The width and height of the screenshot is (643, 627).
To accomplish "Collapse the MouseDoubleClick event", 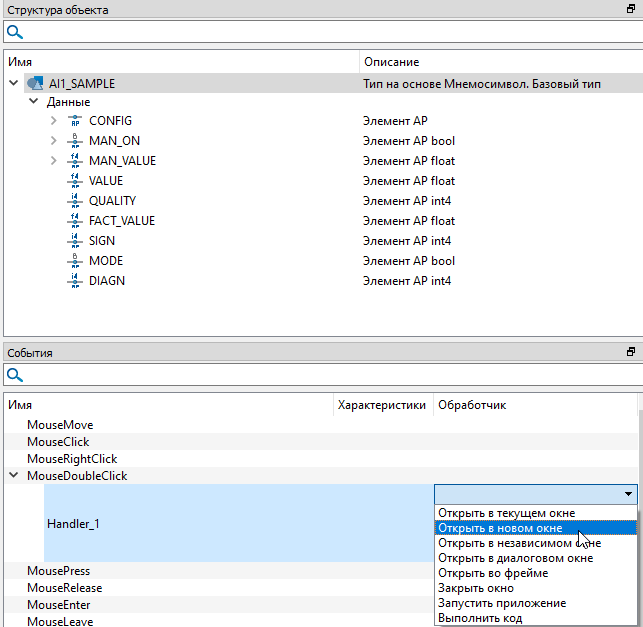I will click(x=13, y=476).
